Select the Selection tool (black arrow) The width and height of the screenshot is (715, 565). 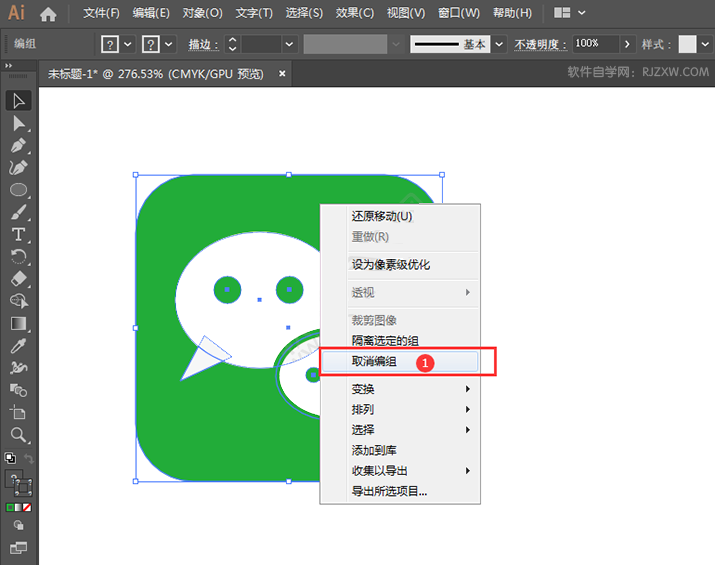(18, 101)
